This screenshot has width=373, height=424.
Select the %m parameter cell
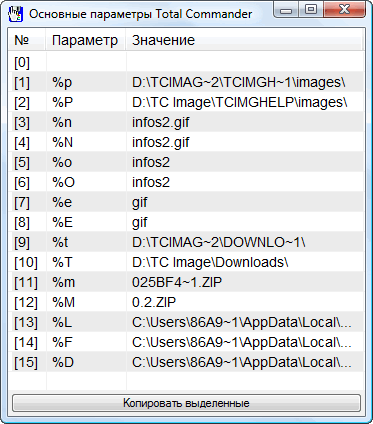click(64, 282)
